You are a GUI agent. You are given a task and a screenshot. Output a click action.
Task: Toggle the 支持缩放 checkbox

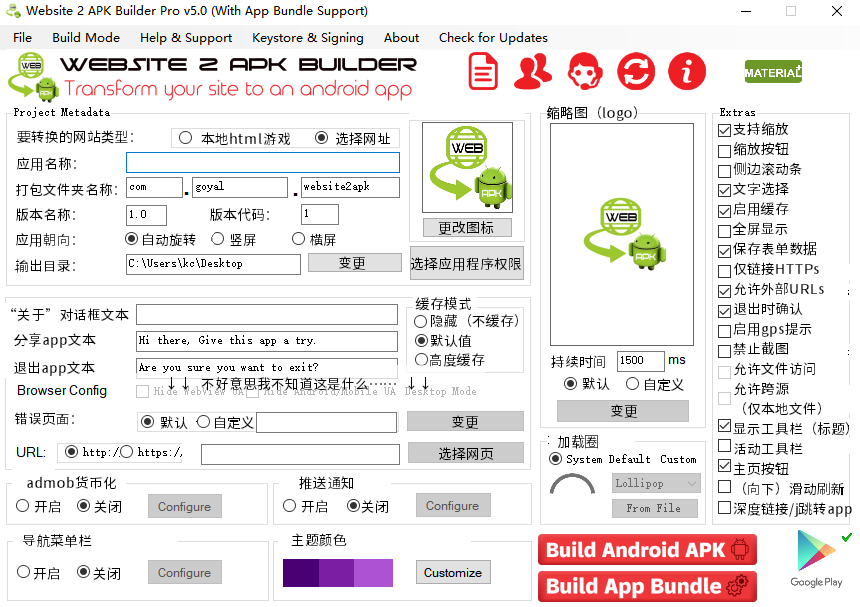pyautogui.click(x=725, y=130)
